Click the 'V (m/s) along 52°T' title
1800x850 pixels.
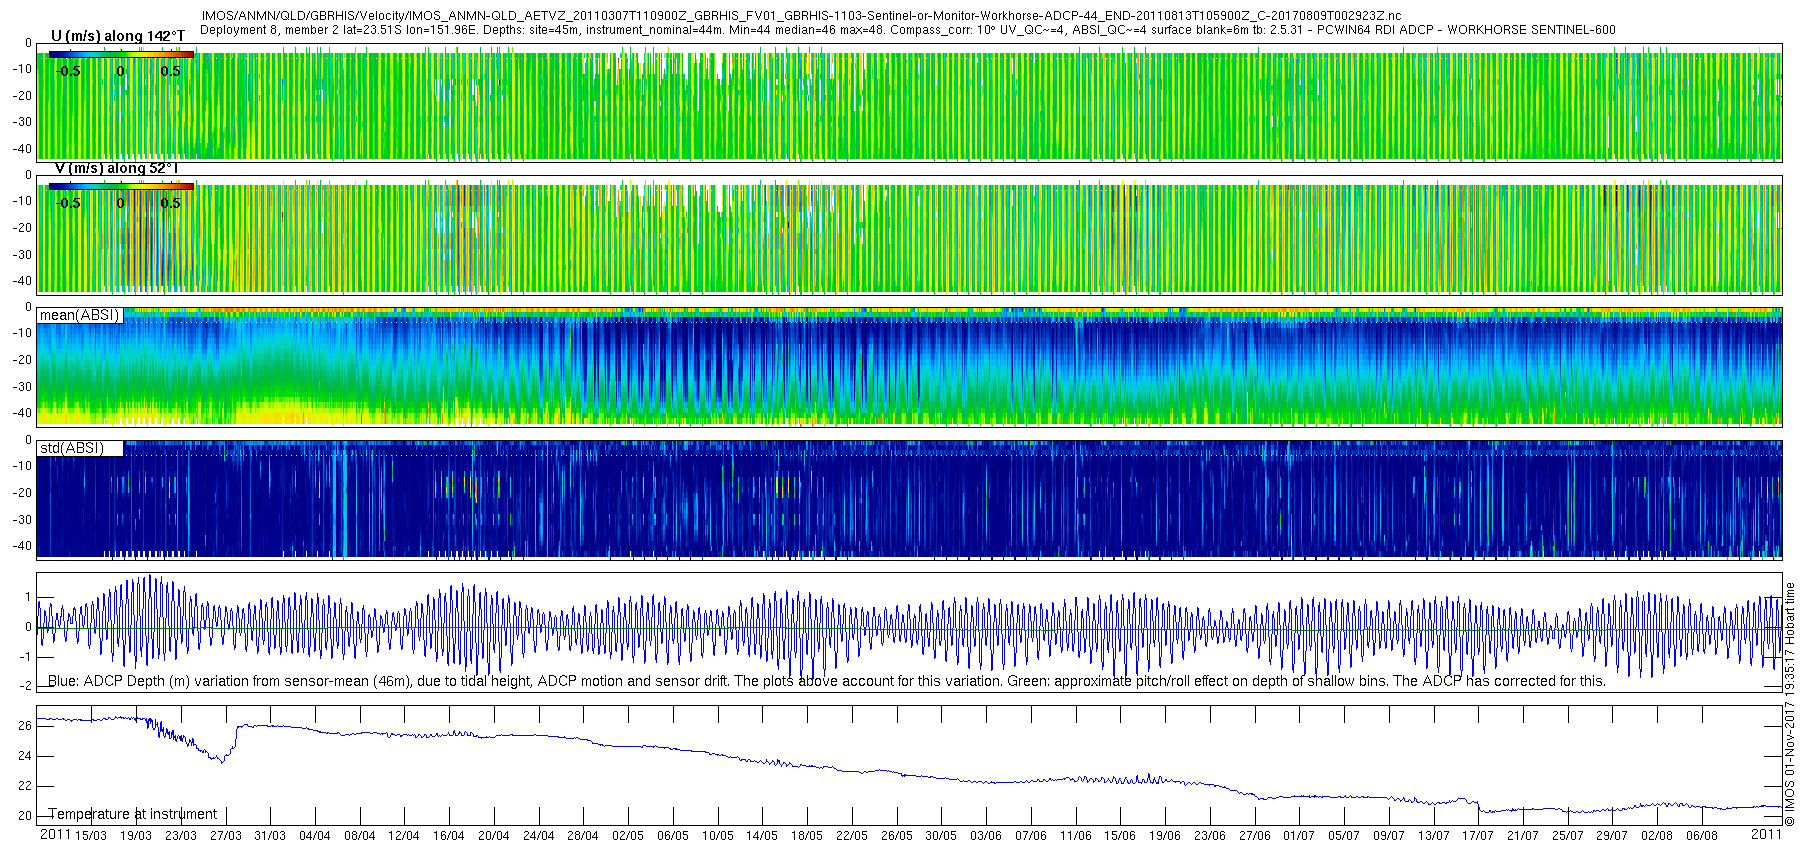[x=116, y=168]
